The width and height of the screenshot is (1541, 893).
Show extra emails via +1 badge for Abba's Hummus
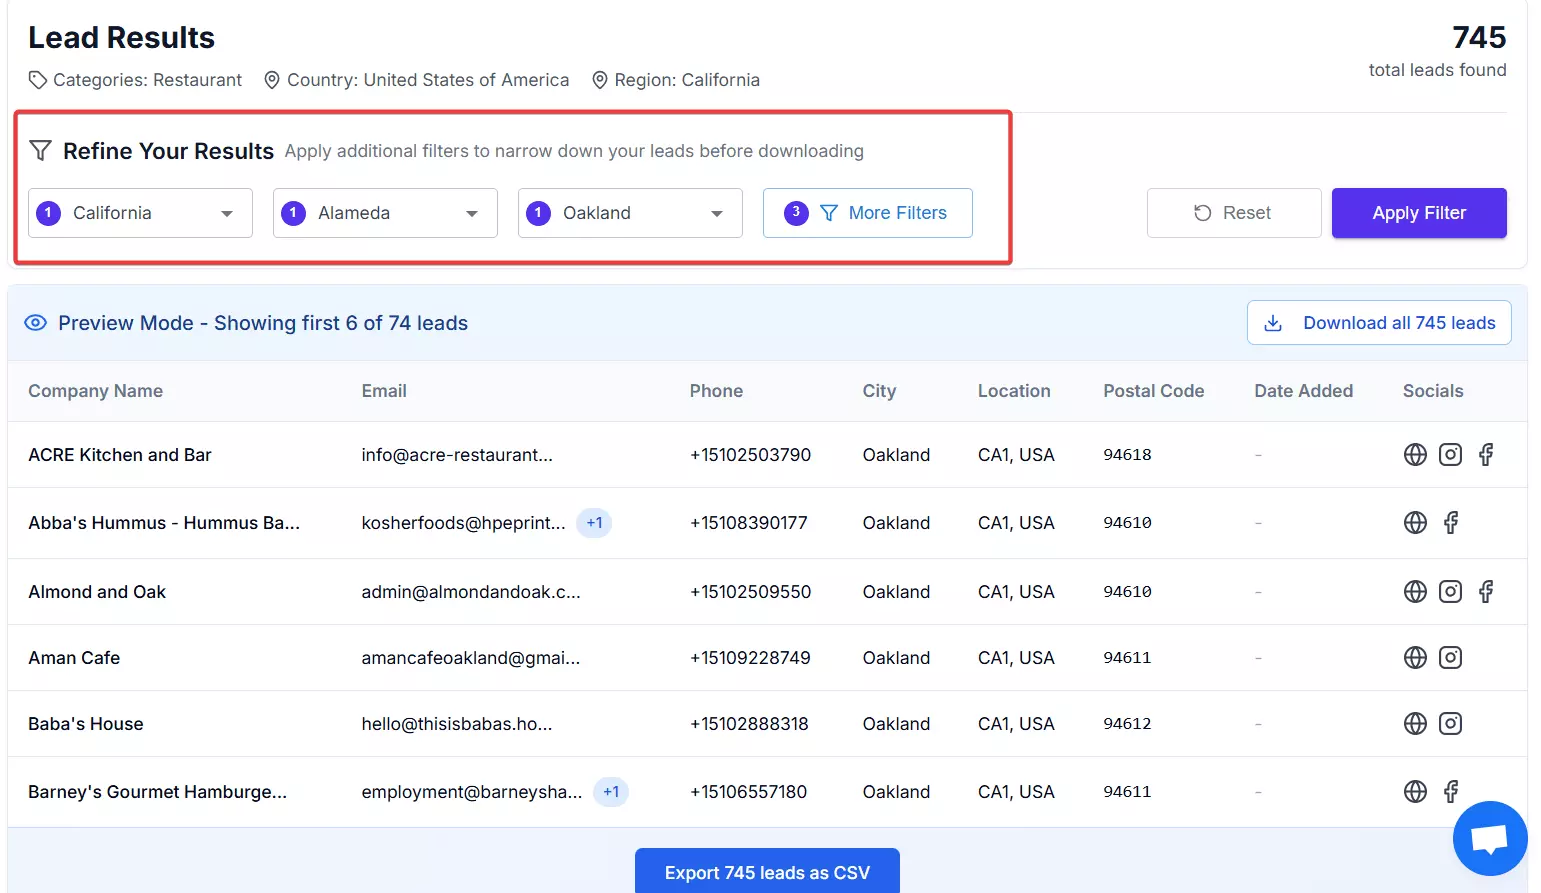click(x=594, y=523)
